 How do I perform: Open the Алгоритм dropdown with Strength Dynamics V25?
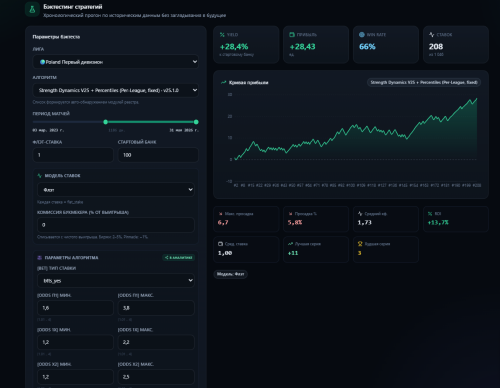click(116, 90)
